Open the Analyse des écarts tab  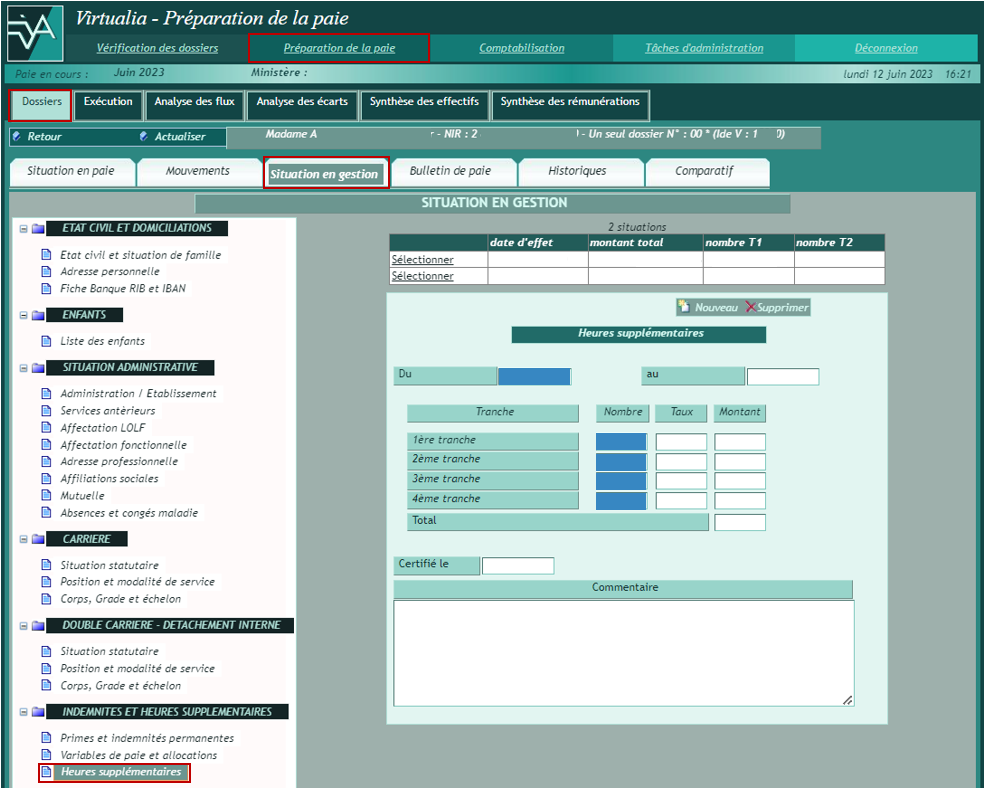[302, 102]
